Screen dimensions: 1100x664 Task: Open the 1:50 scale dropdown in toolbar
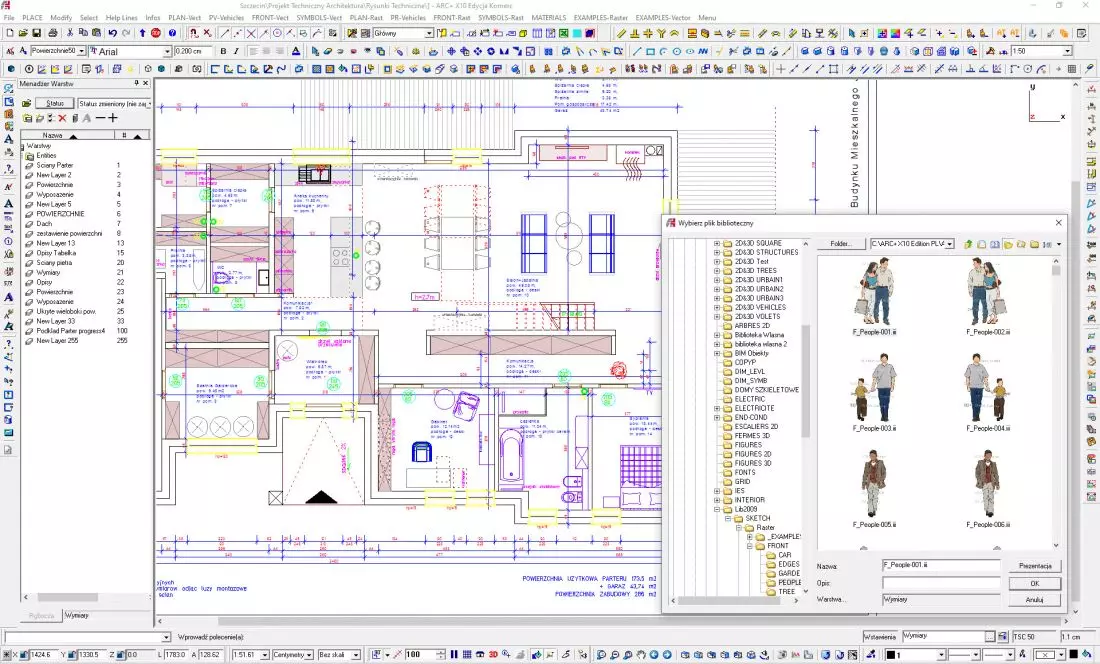click(1067, 51)
